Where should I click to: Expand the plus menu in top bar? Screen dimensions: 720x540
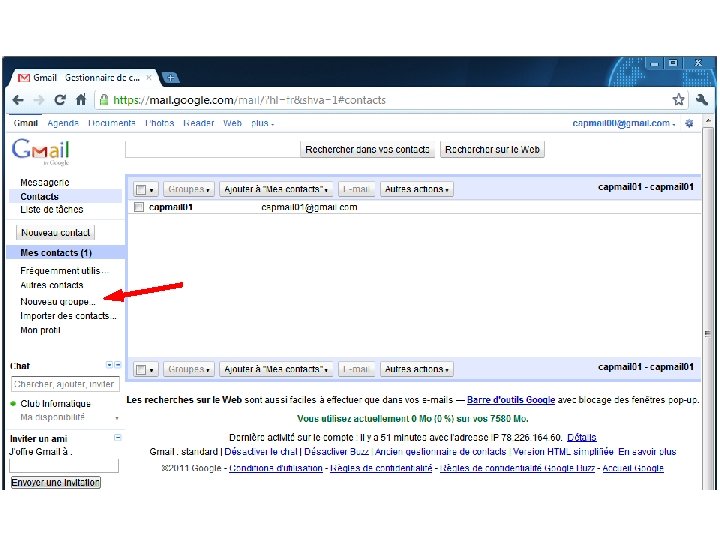tap(262, 123)
